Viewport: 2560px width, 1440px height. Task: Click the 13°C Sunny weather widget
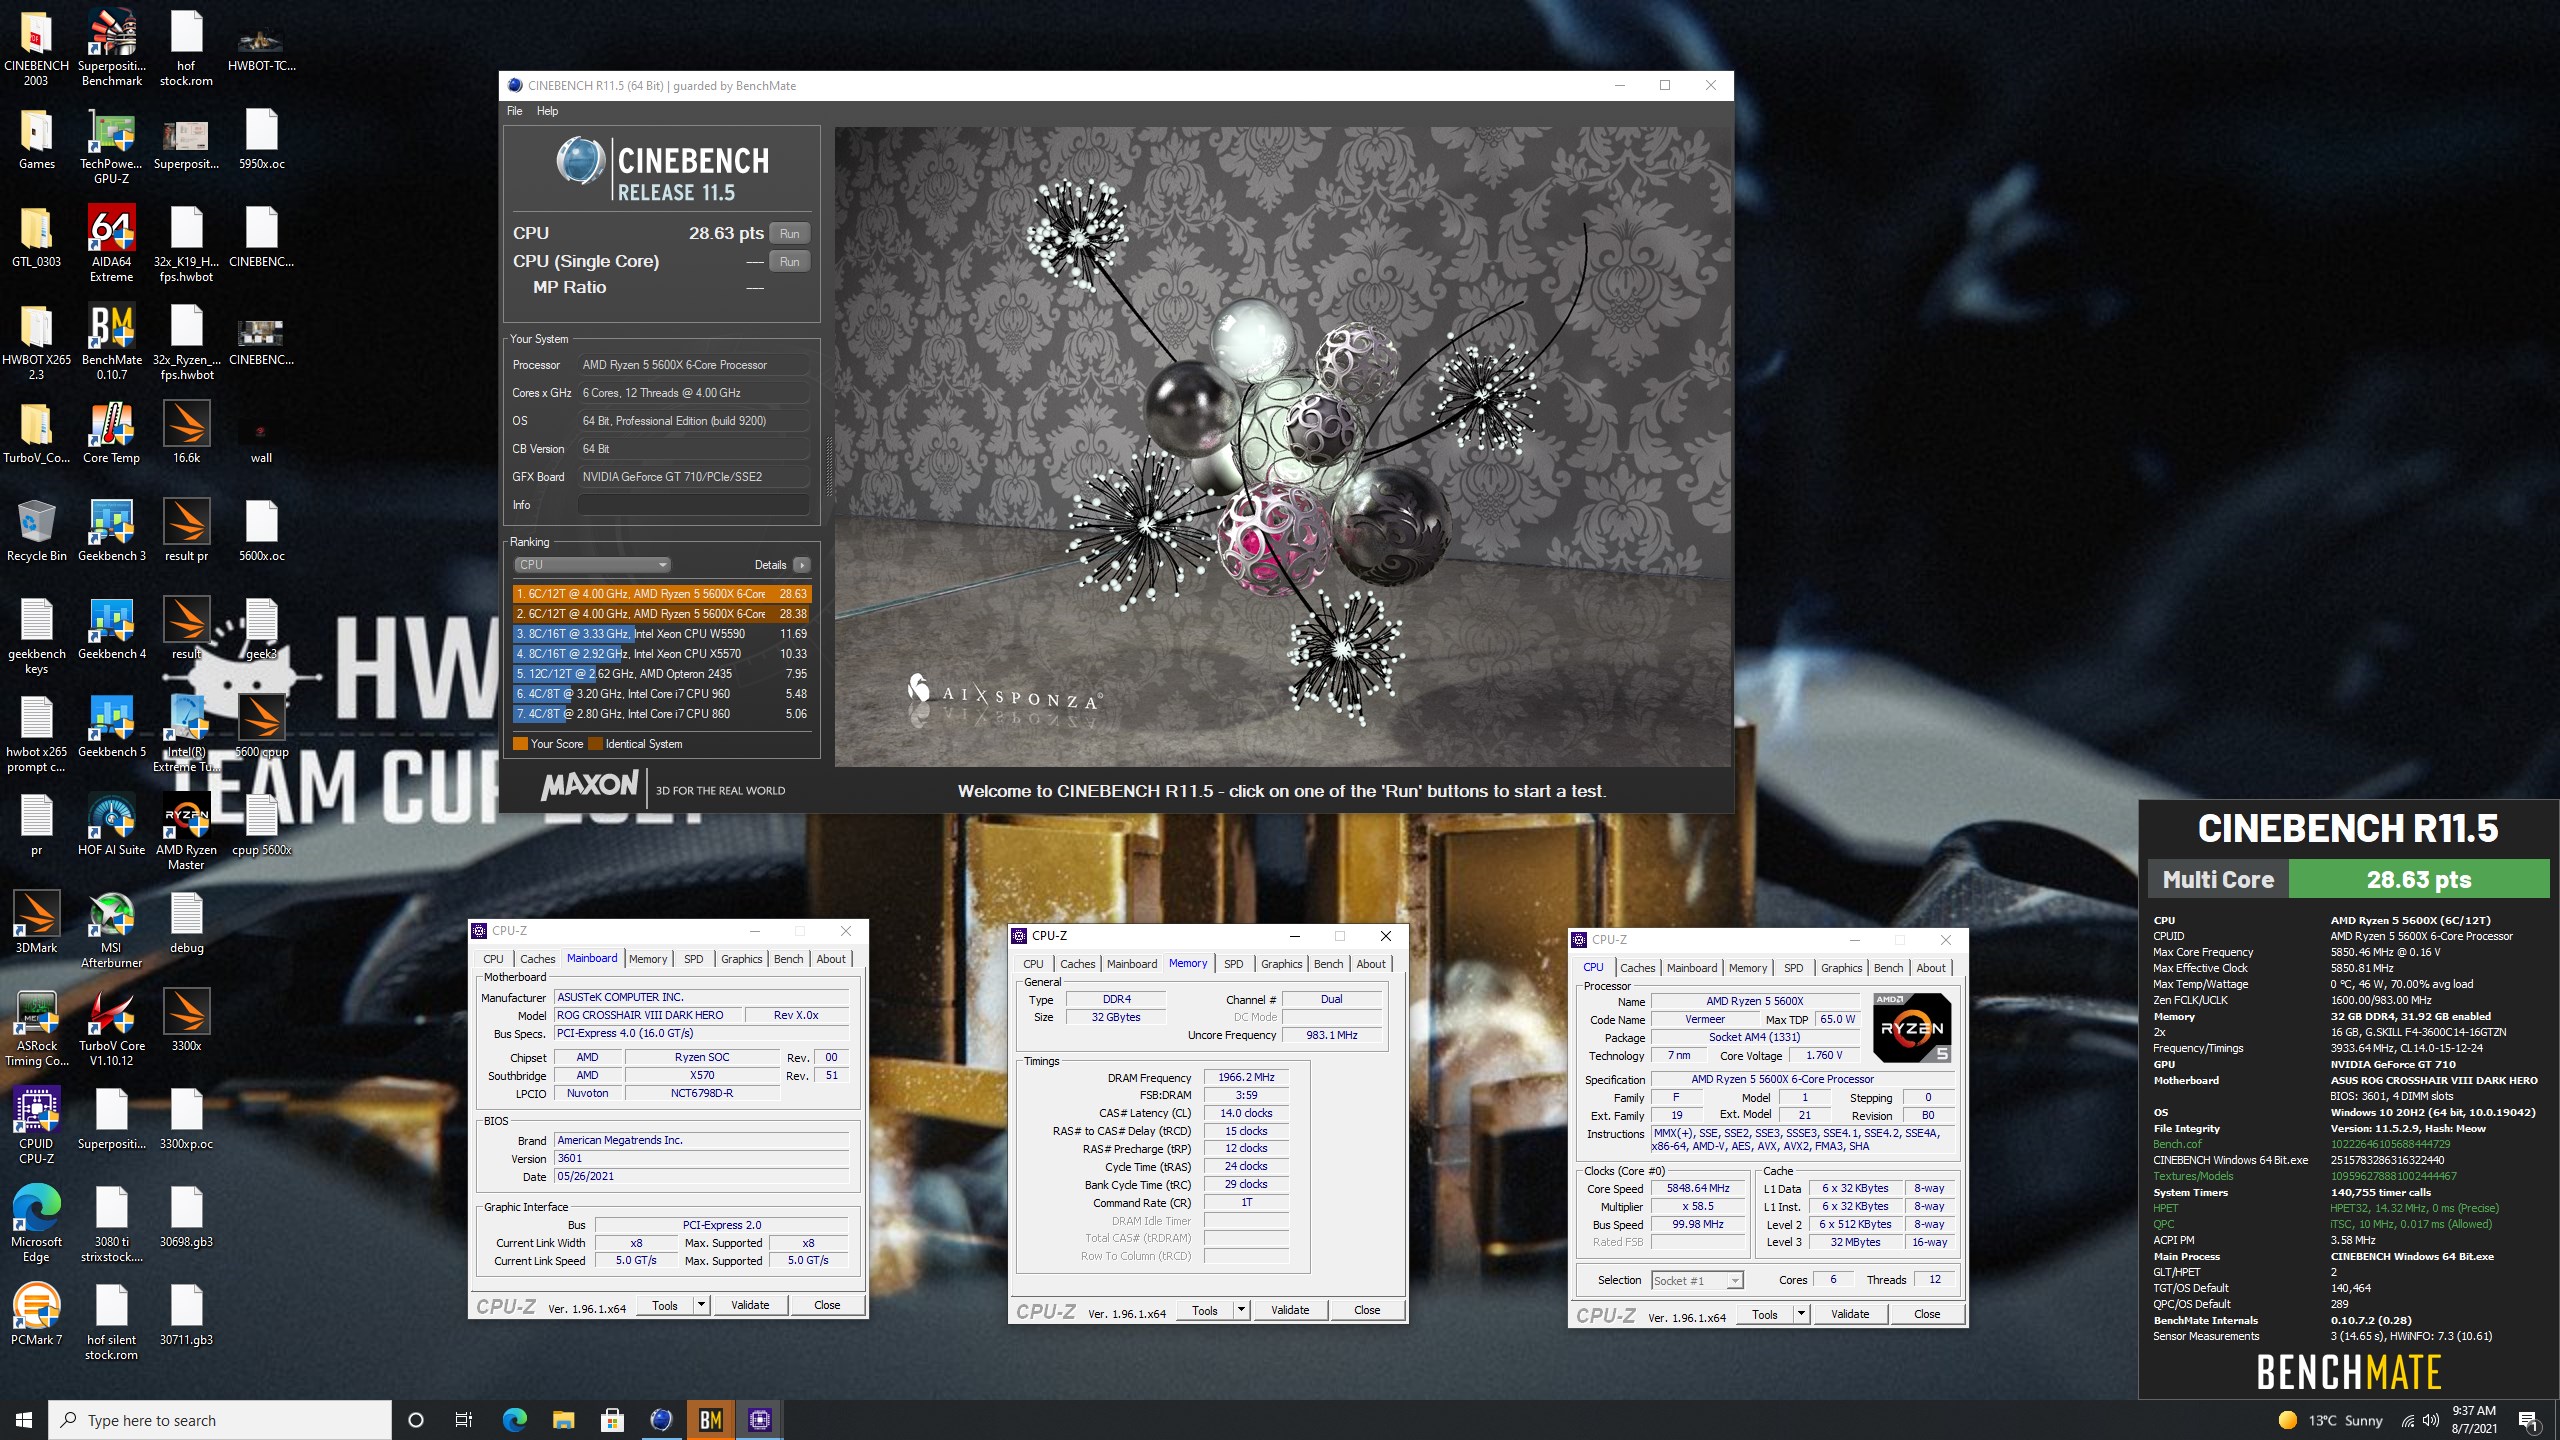point(2330,1420)
